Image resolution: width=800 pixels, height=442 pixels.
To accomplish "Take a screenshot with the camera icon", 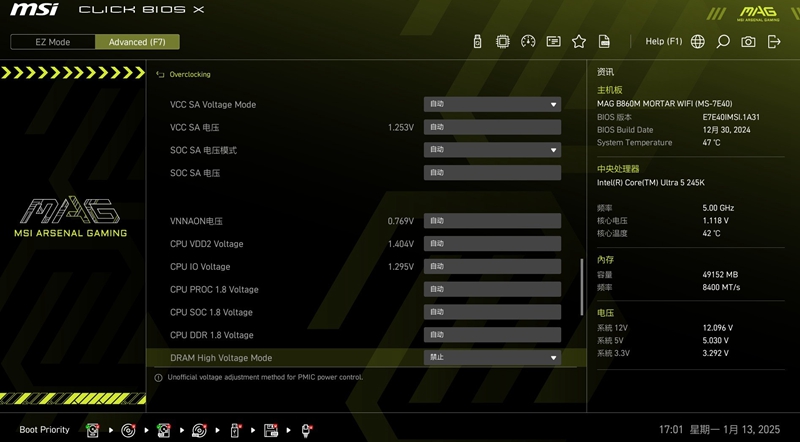I will (x=748, y=42).
